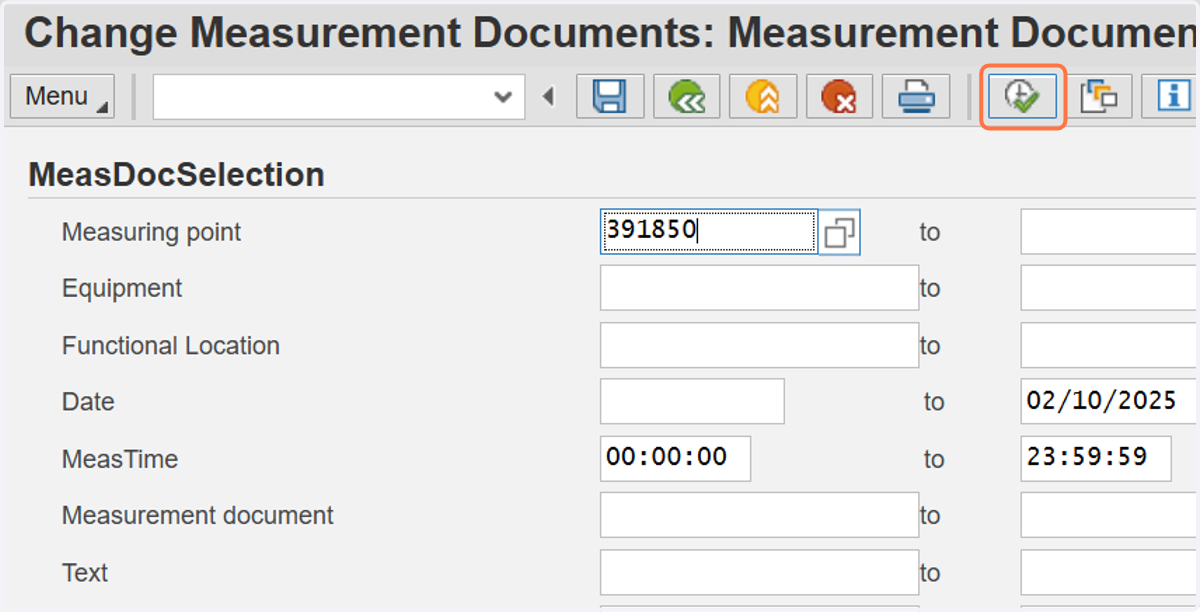The width and height of the screenshot is (1200, 612).
Task: Click the Measurement document label
Action: [x=198, y=515]
